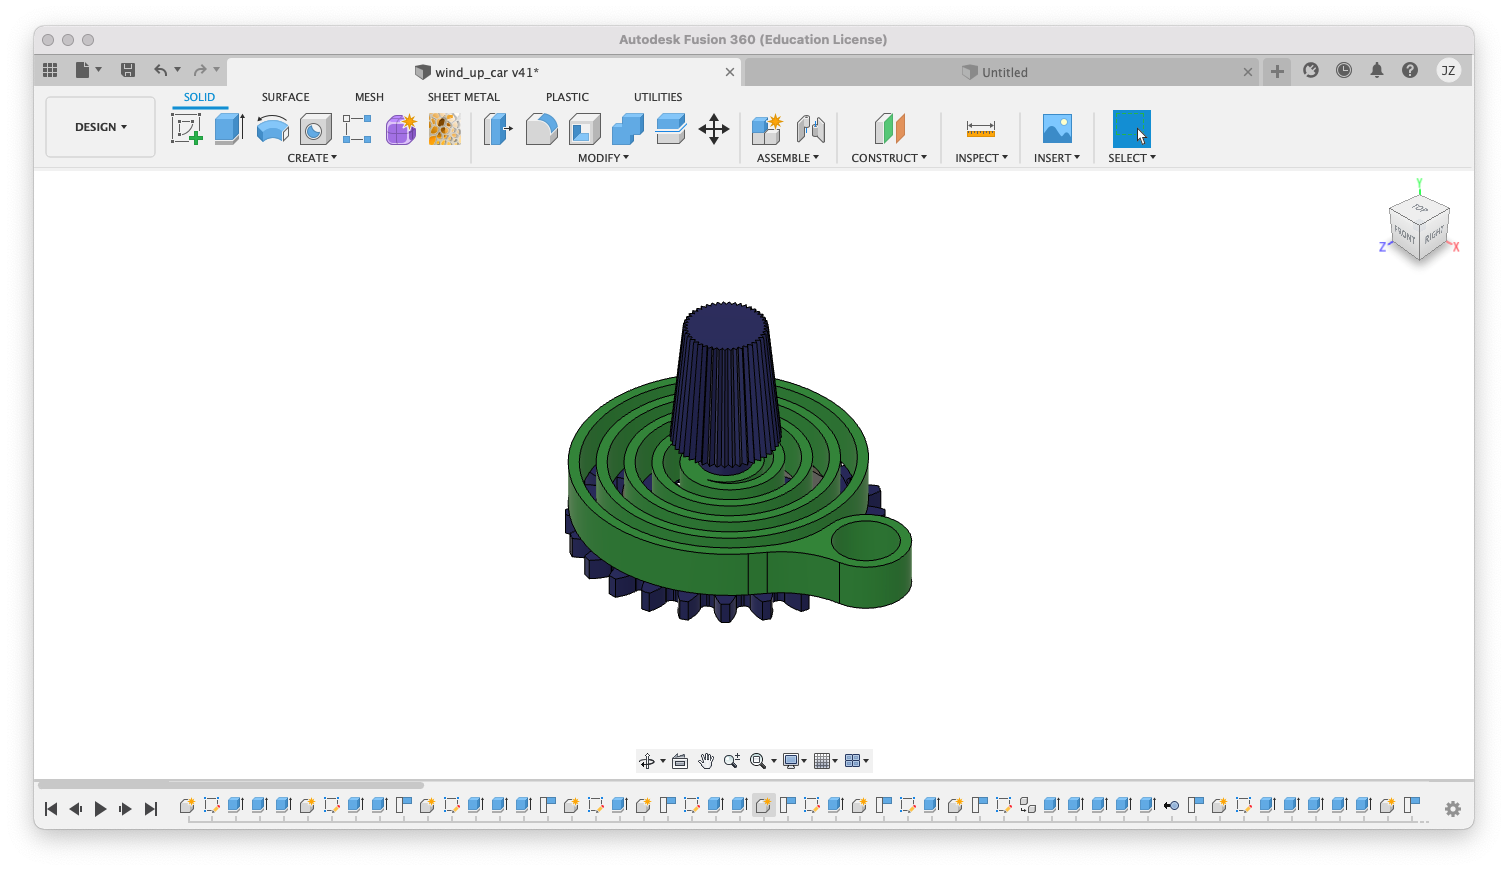
Task: Select the Shell tool
Action: click(585, 129)
